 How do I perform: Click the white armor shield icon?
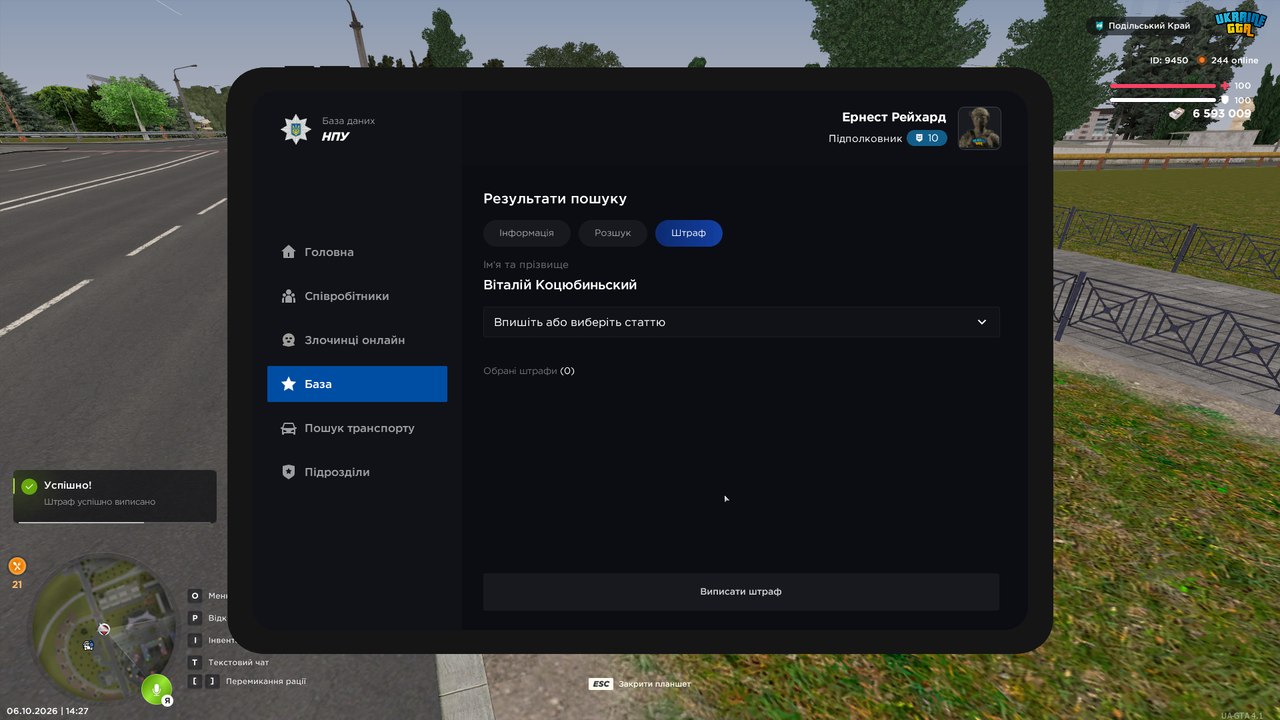1225,100
